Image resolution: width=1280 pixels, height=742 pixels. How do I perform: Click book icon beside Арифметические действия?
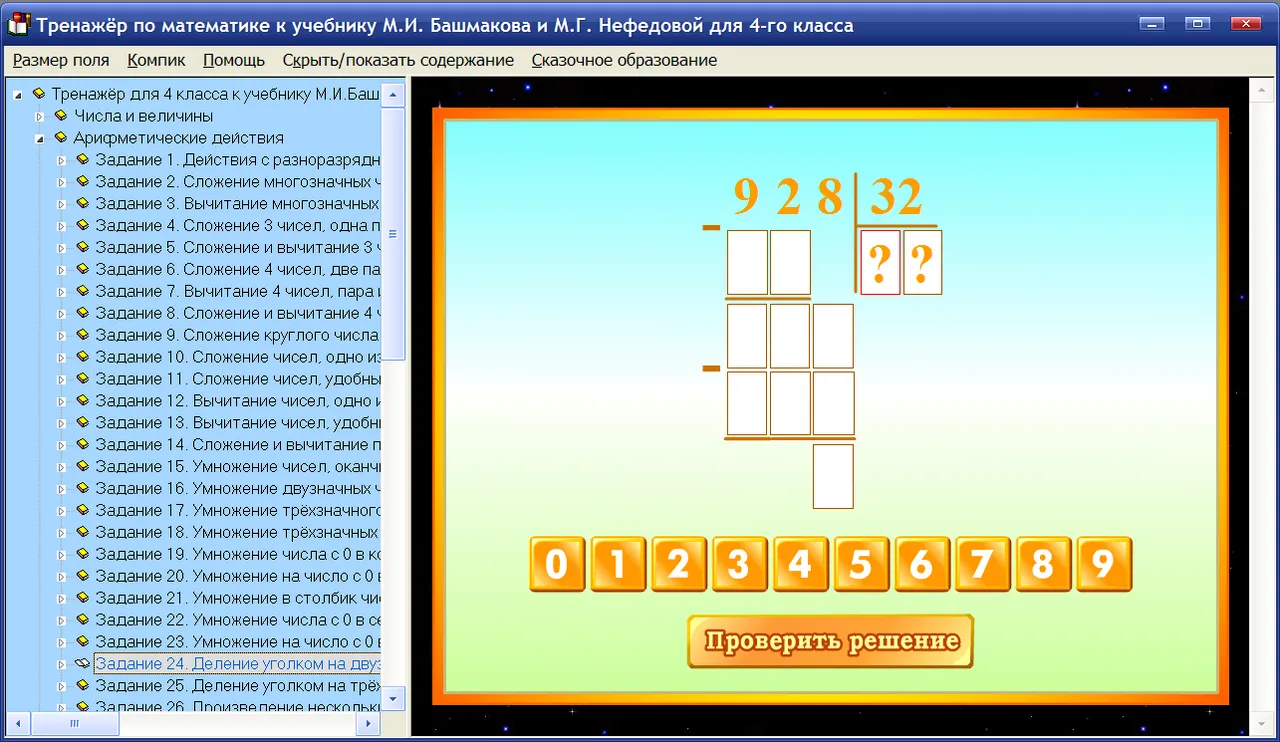60,138
